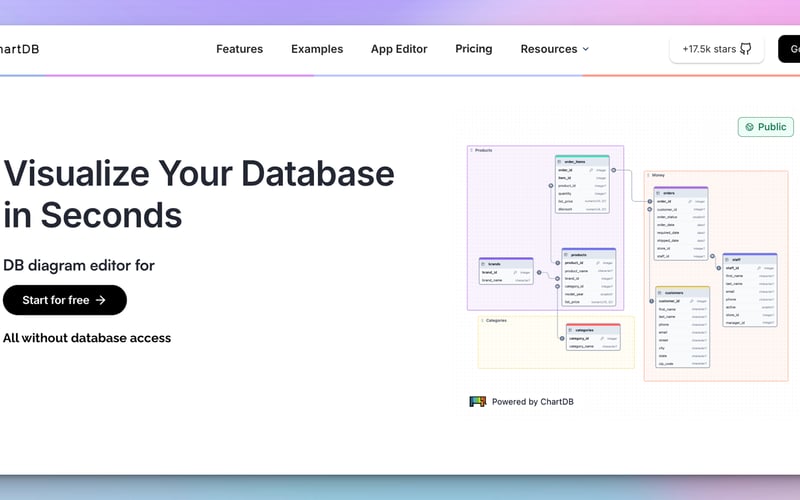Click the Public badge on diagram
Viewport: 800px width, 500px height.
[x=766, y=127]
